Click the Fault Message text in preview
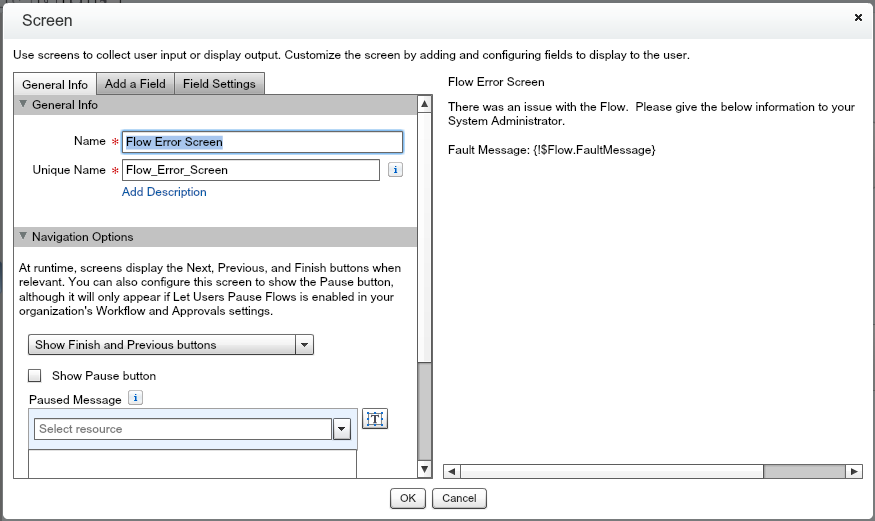This screenshot has height=521, width=875. 551,149
